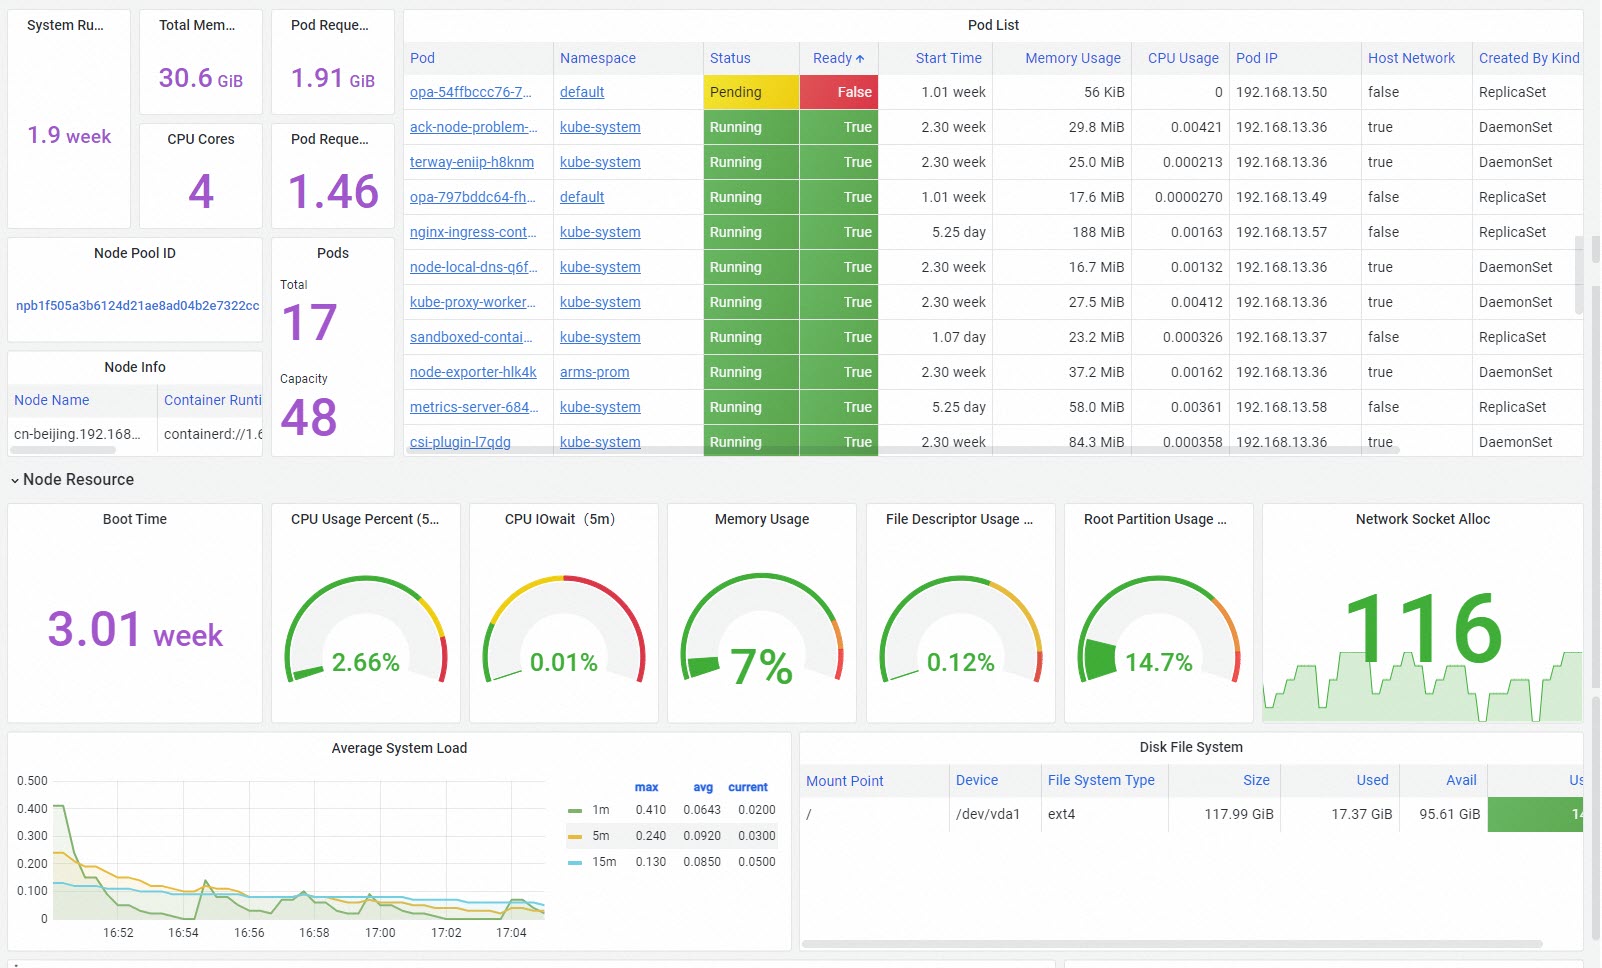Open the Average System Load panel title menu
The width and height of the screenshot is (1602, 968).
(399, 748)
